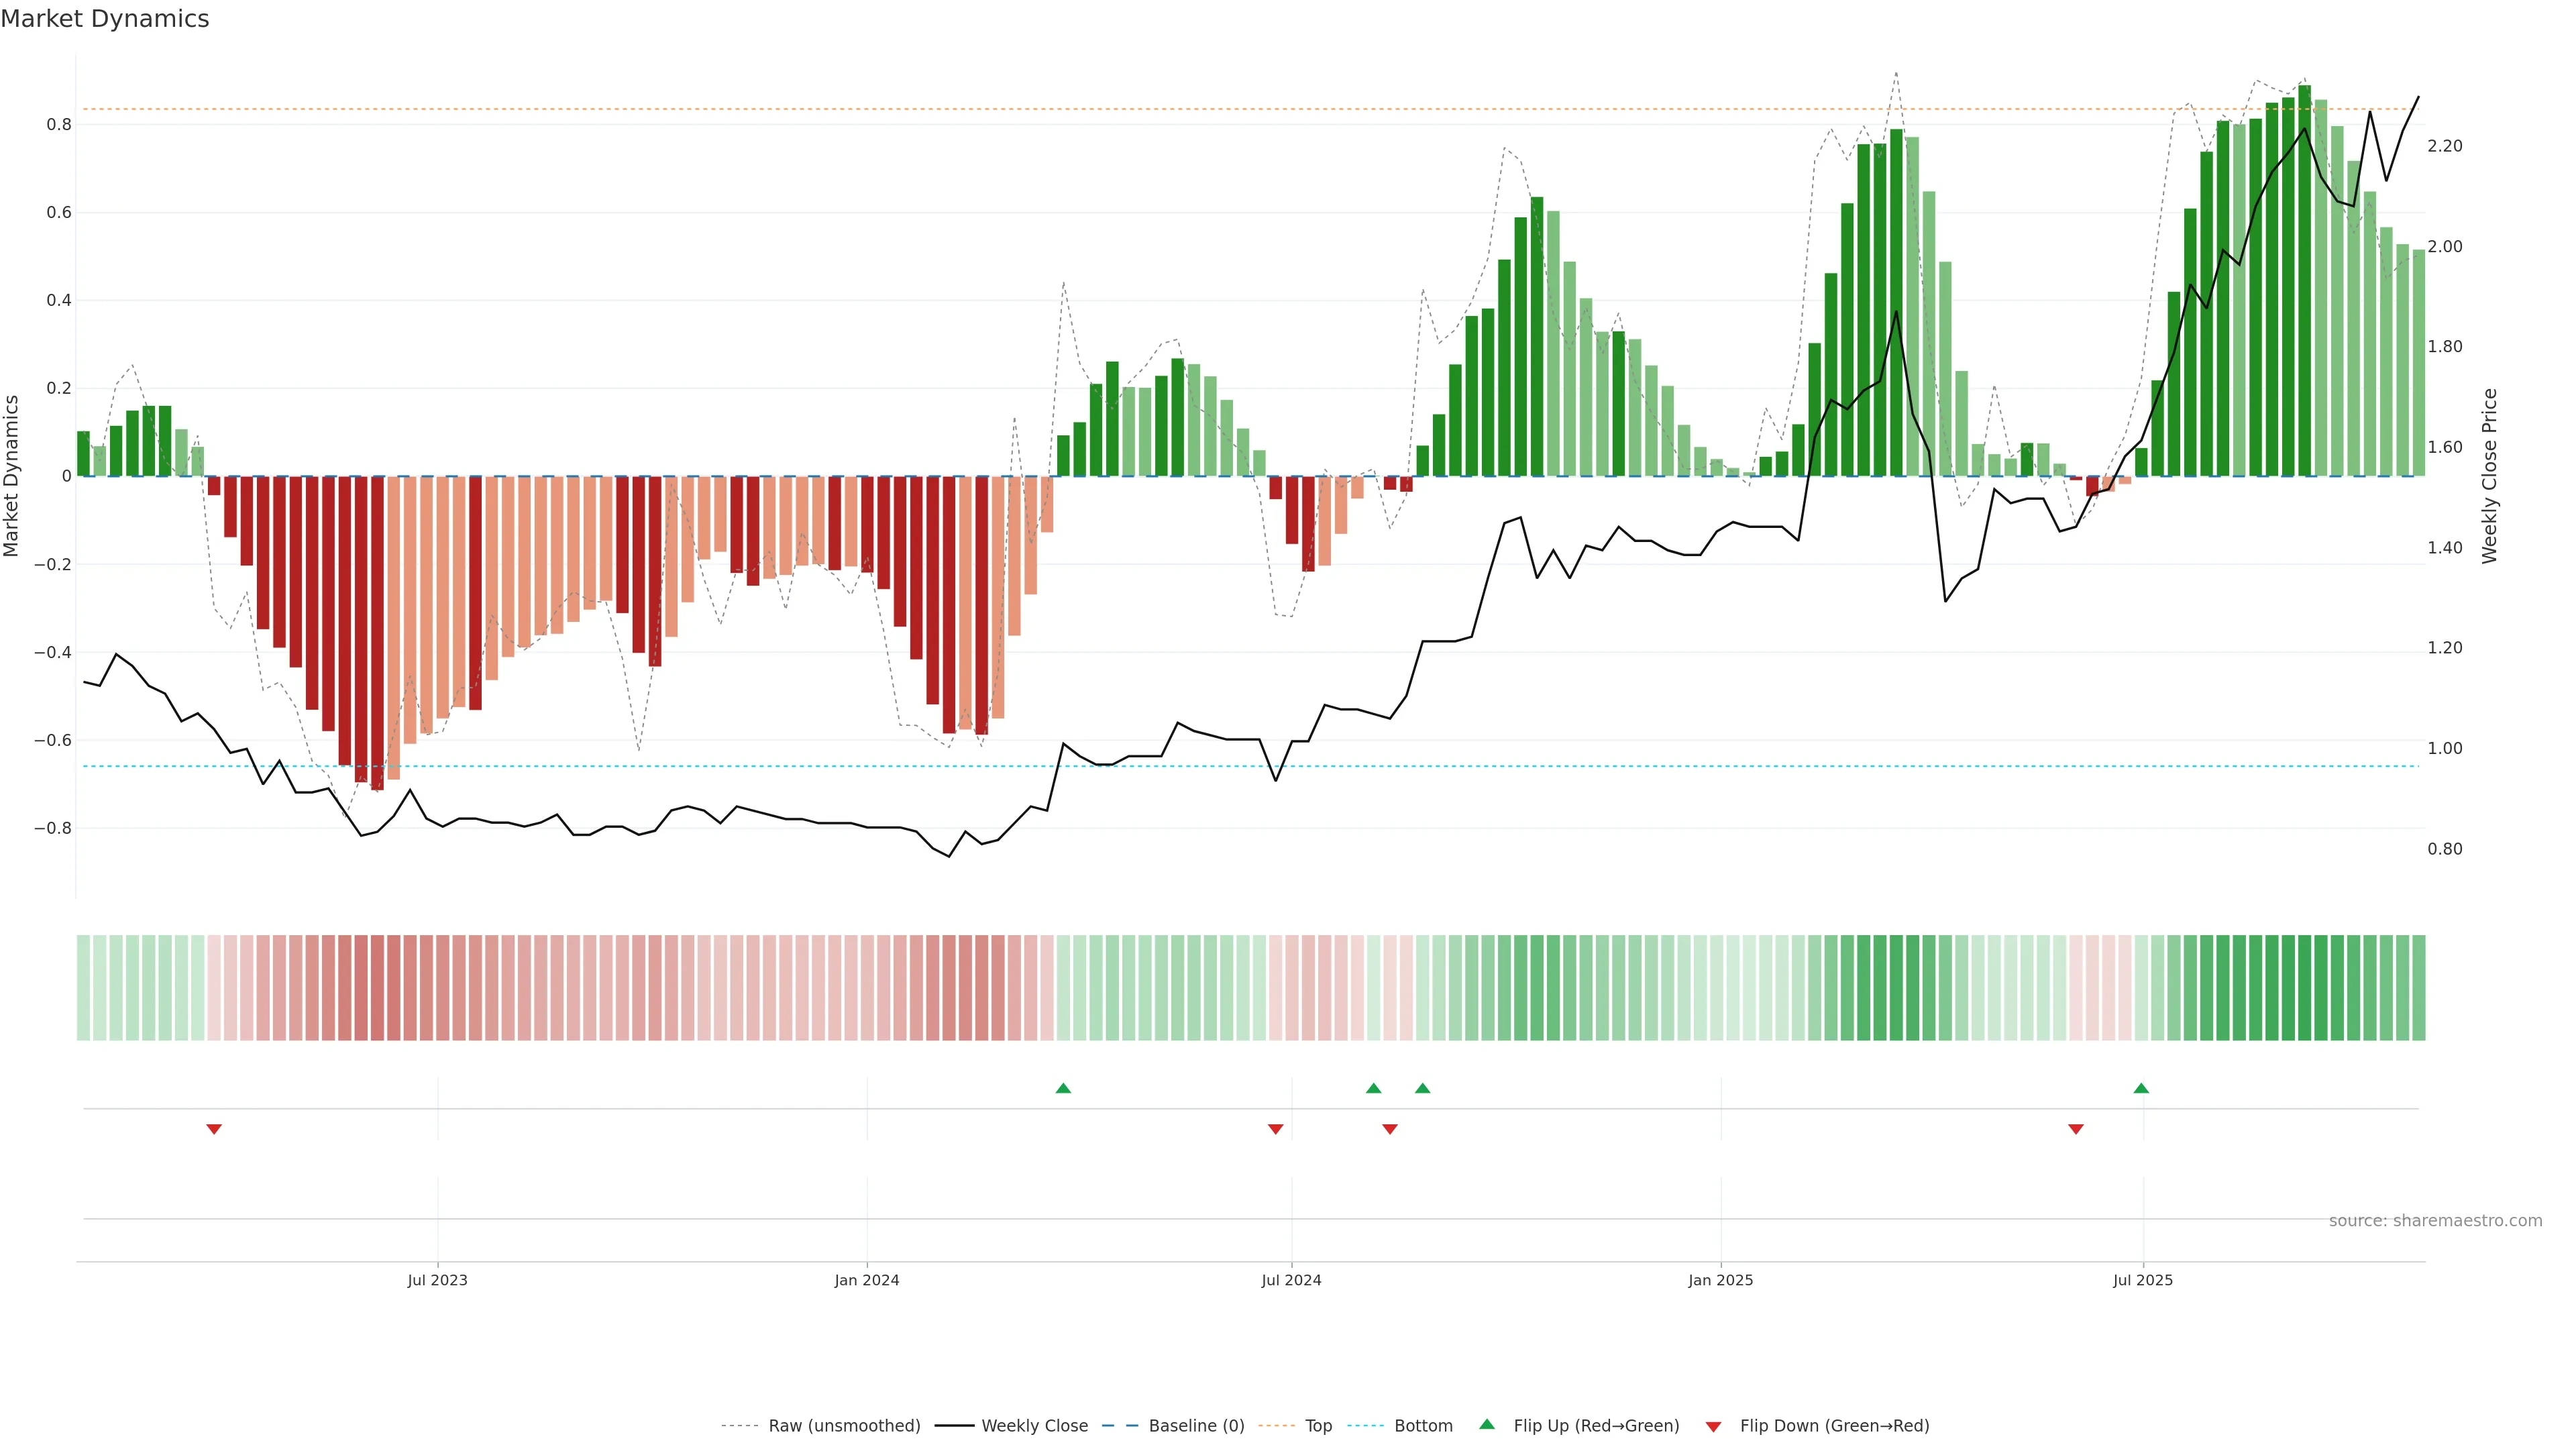Image resolution: width=2576 pixels, height=1449 pixels.
Task: Click the last green flip-up triangle near Jul 2025
Action: pos(2141,1088)
